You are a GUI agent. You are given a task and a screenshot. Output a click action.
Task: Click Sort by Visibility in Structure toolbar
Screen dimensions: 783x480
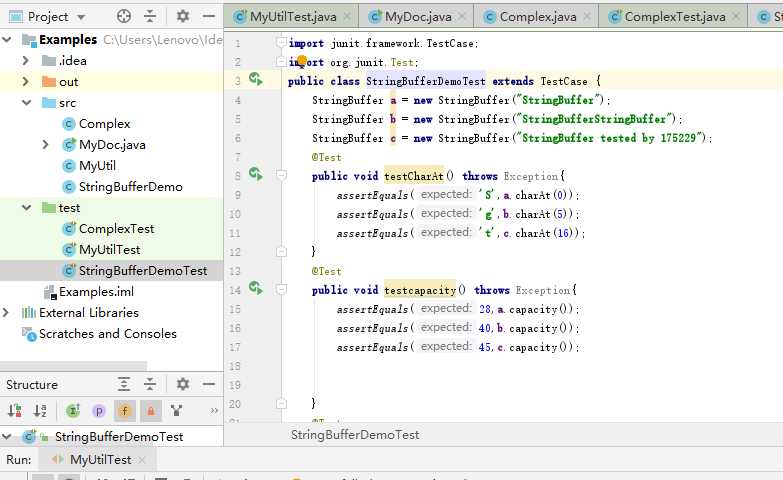pos(15,410)
